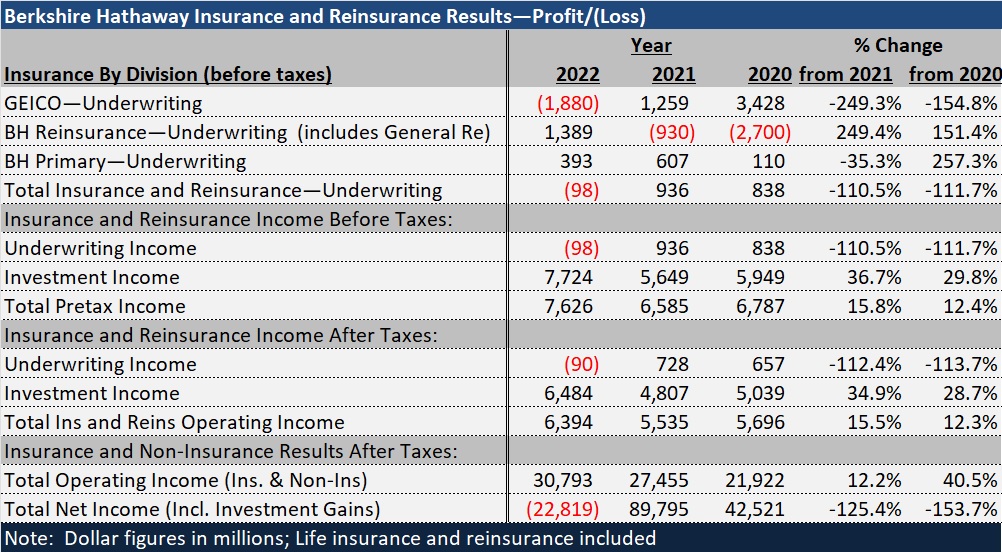Select the 2022 column header
This screenshot has width=1002, height=552.
pyautogui.click(x=578, y=75)
